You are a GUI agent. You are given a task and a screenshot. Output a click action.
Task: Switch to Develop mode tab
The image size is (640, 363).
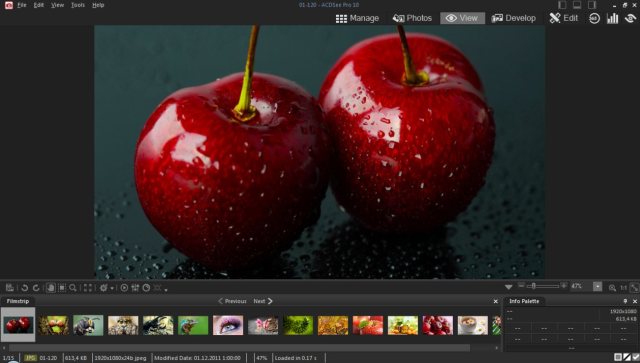pos(513,18)
